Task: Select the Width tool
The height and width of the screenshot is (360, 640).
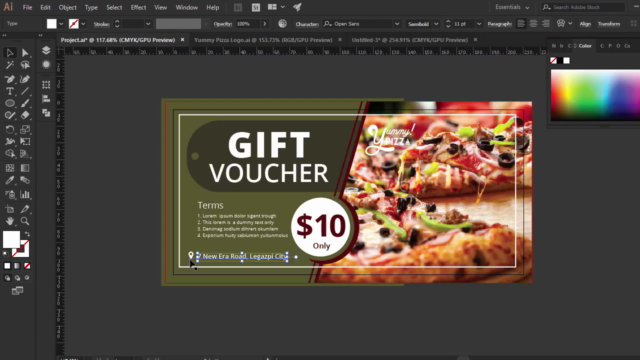Action: 10,142
